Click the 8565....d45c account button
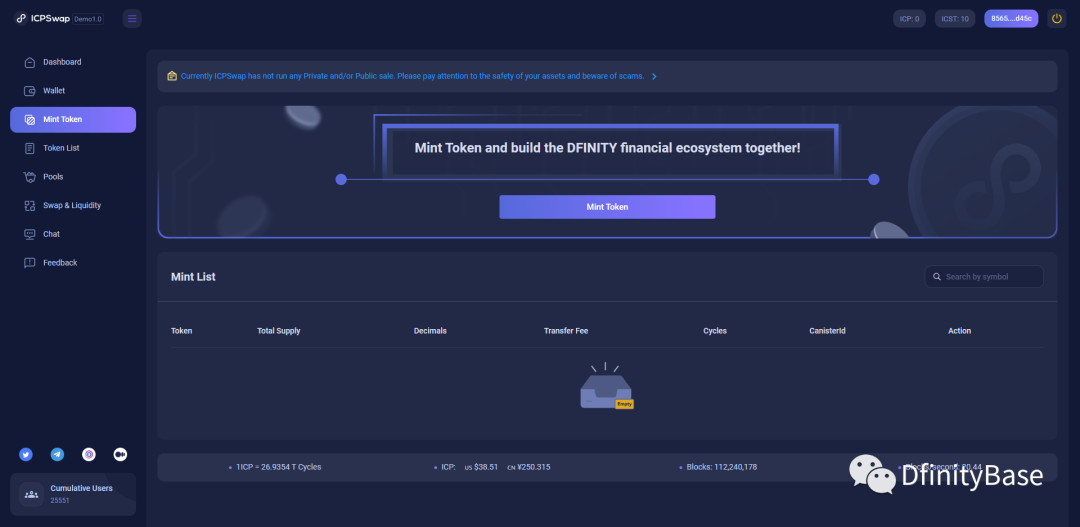 (x=1011, y=19)
